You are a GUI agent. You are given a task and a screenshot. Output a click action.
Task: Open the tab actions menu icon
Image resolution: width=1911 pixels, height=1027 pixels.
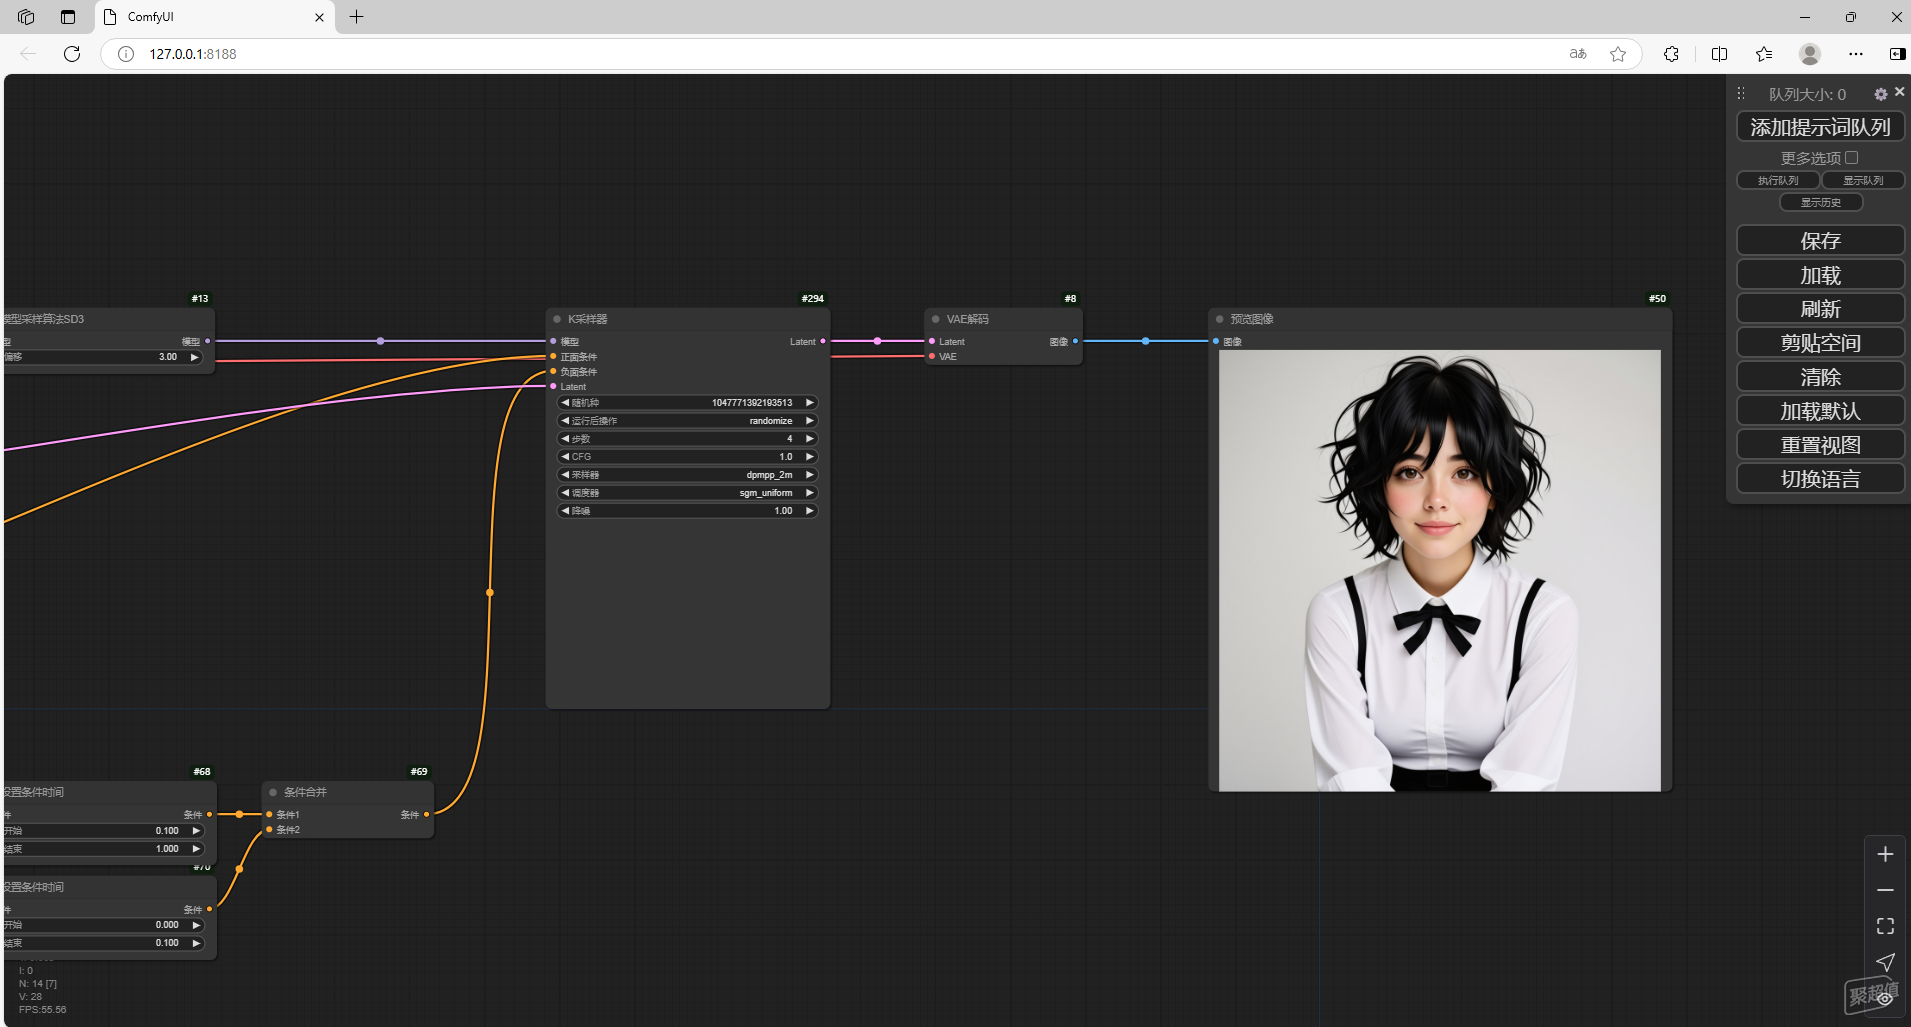[x=68, y=17]
